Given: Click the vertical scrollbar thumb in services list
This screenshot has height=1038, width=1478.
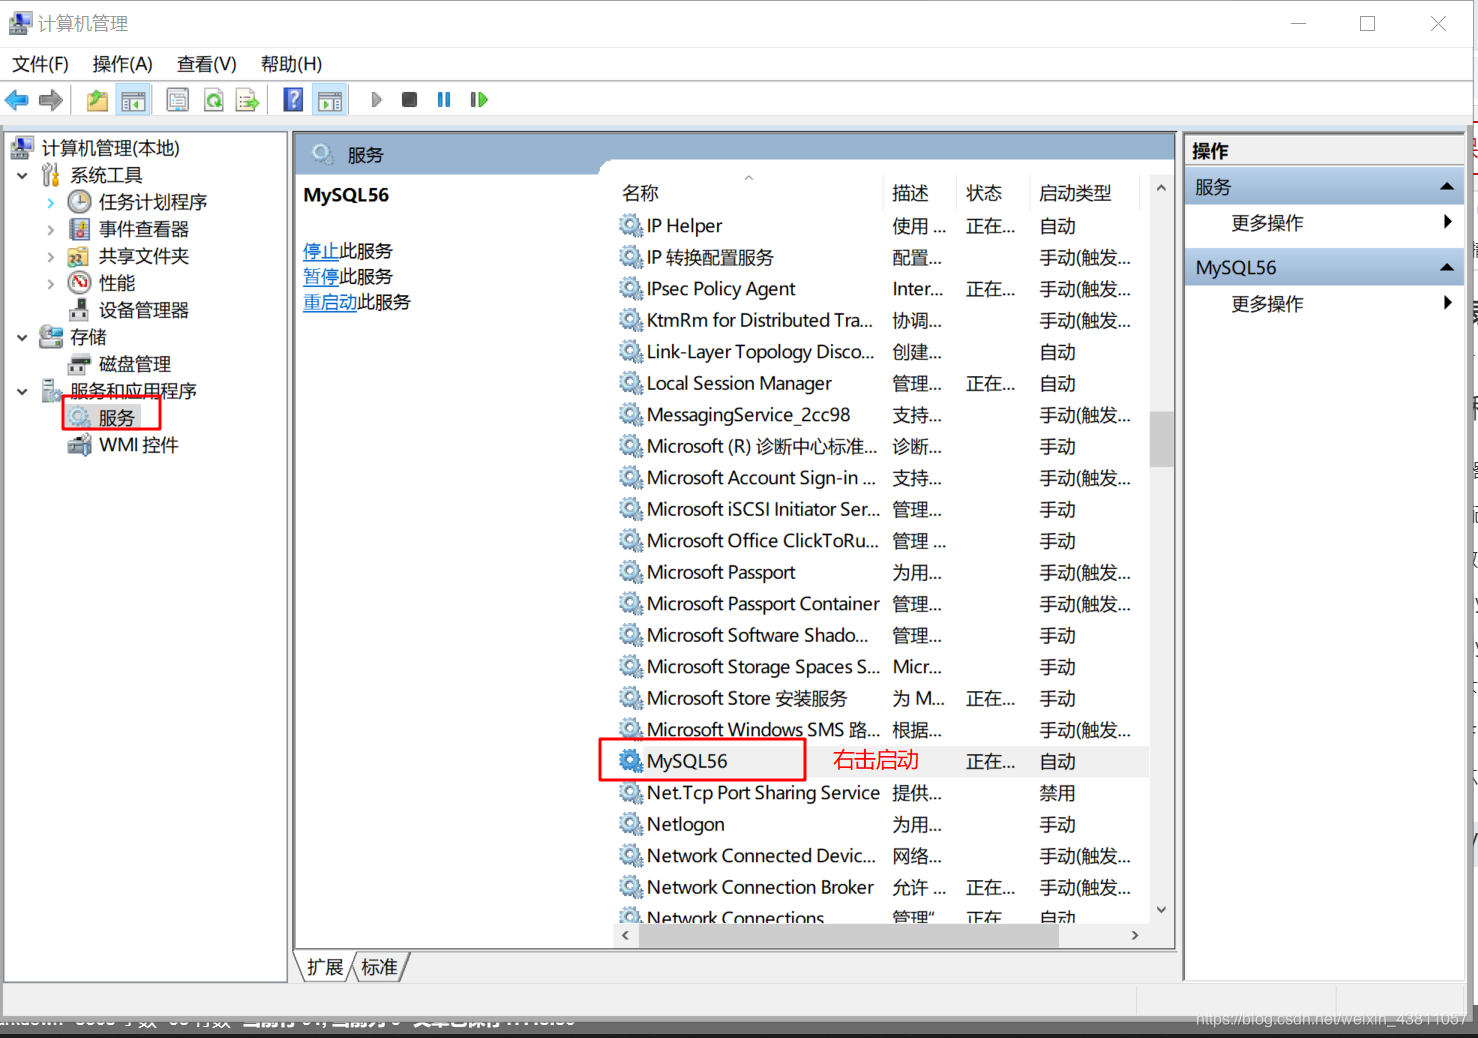Looking at the screenshot, I should pyautogui.click(x=1161, y=439).
